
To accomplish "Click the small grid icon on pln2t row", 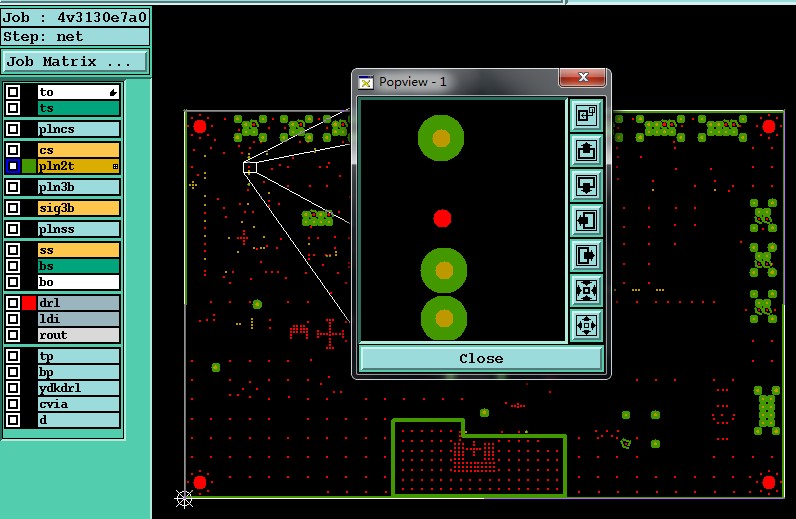I will [115, 166].
